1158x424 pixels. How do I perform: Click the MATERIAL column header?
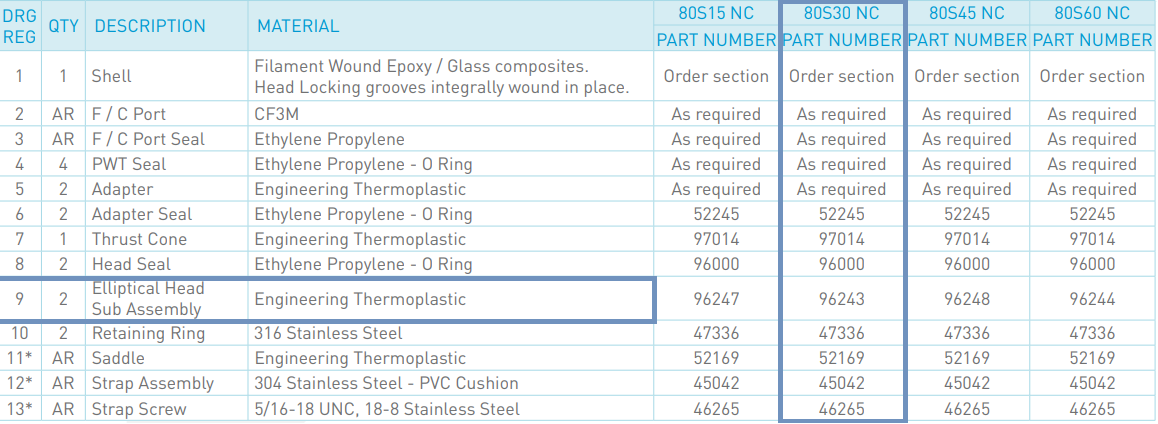[x=298, y=26]
